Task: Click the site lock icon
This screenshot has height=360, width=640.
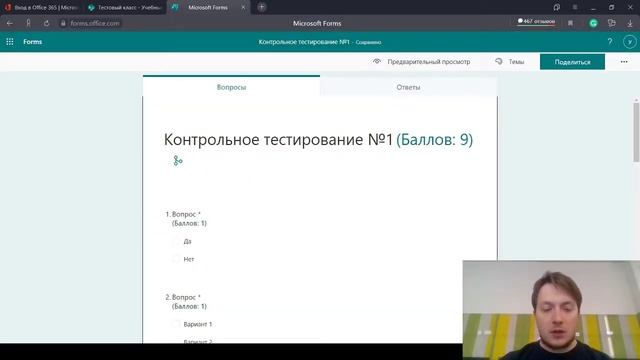Action: click(x=63, y=23)
